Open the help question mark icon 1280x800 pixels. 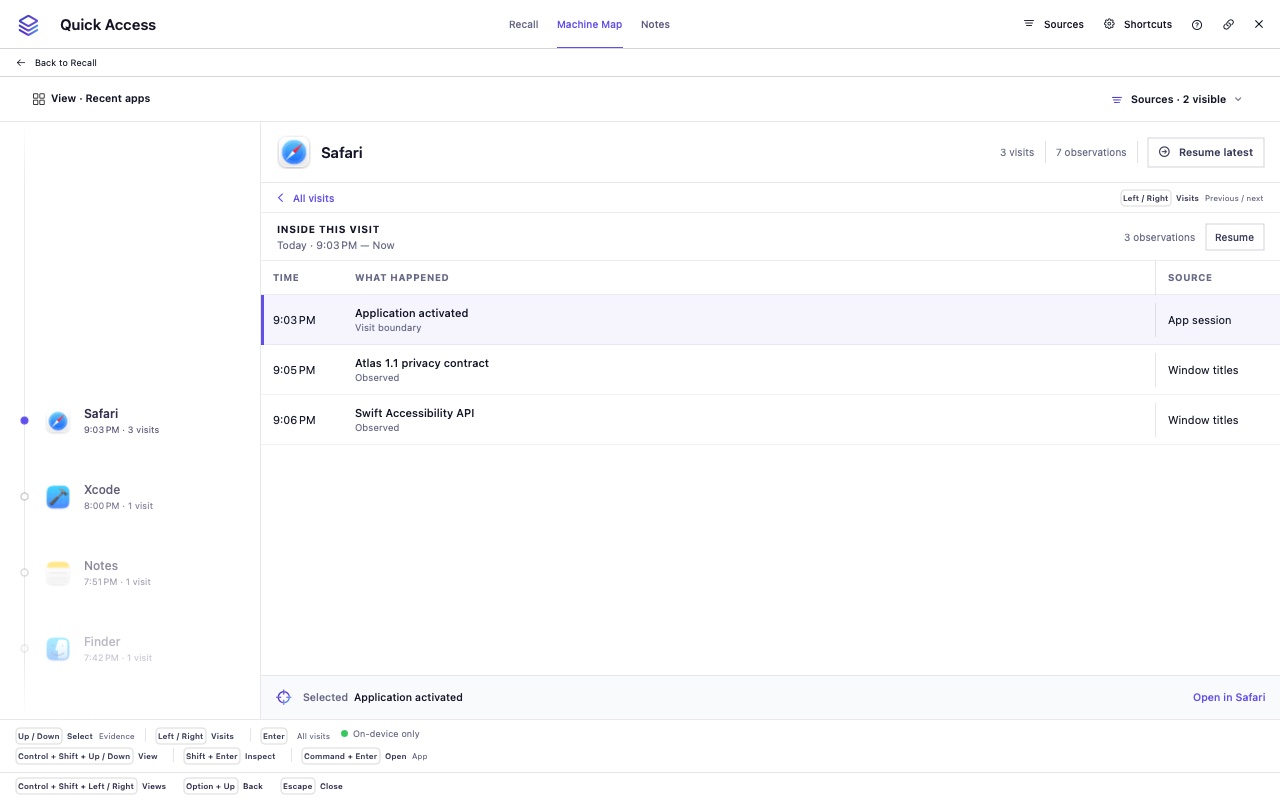(1197, 25)
